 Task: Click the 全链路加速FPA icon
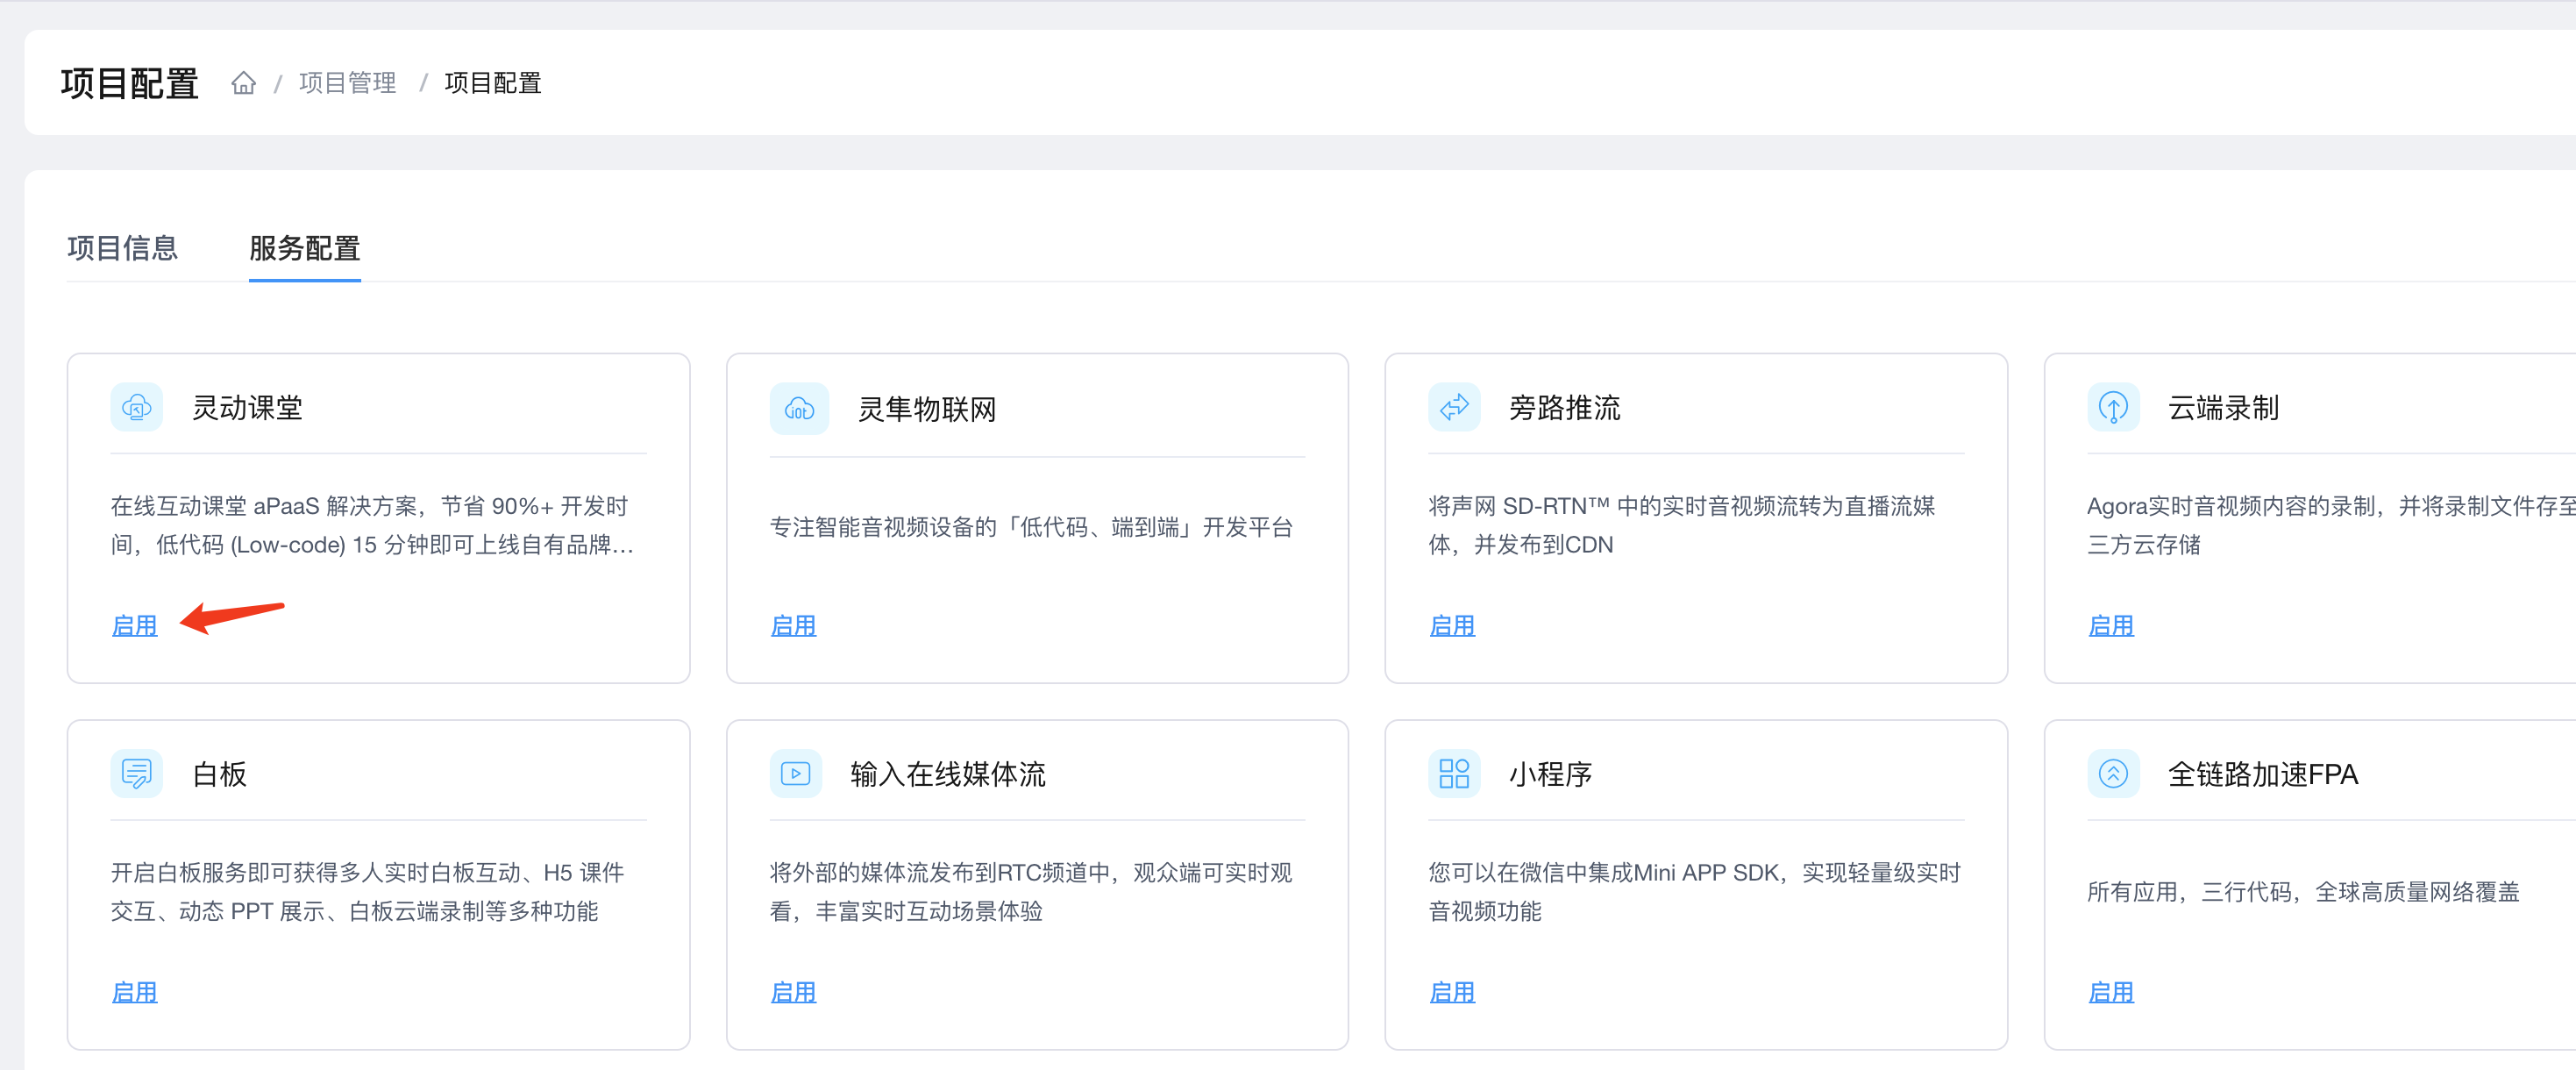pos(2113,773)
